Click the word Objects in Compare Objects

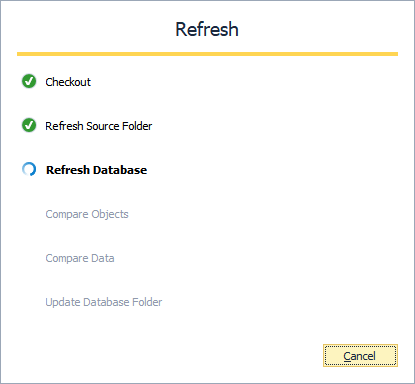(110, 214)
